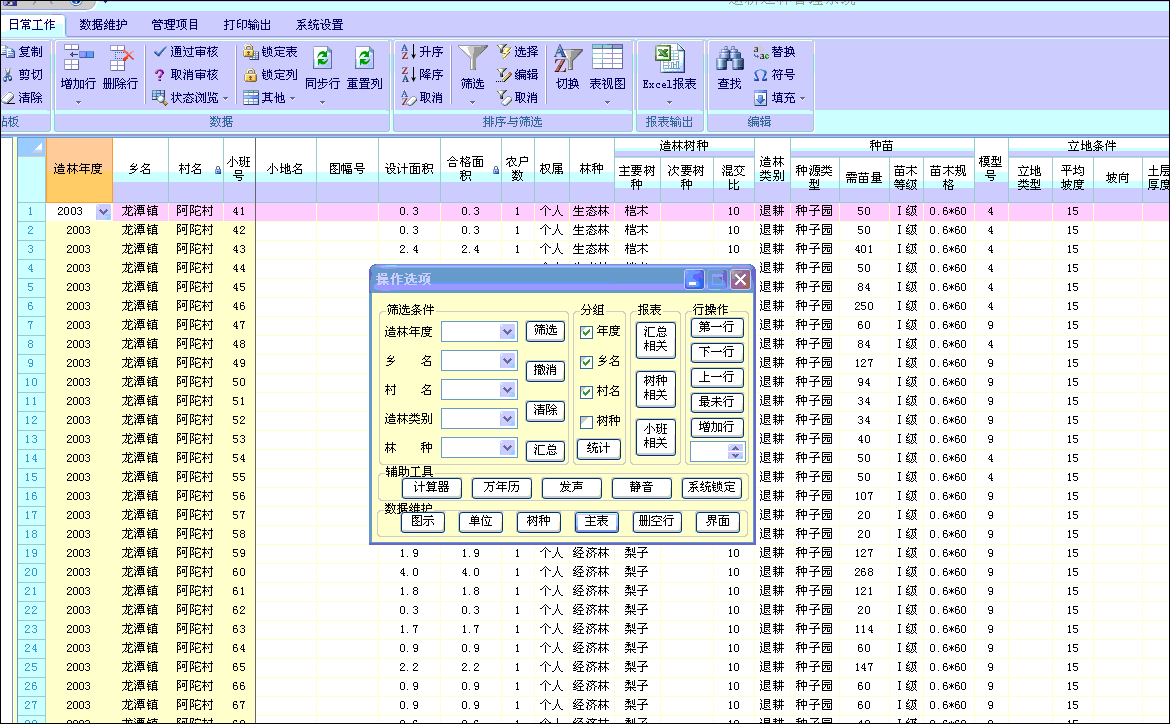
Task: Uncheck the 村名 grouping checkbox
Action: click(x=586, y=392)
